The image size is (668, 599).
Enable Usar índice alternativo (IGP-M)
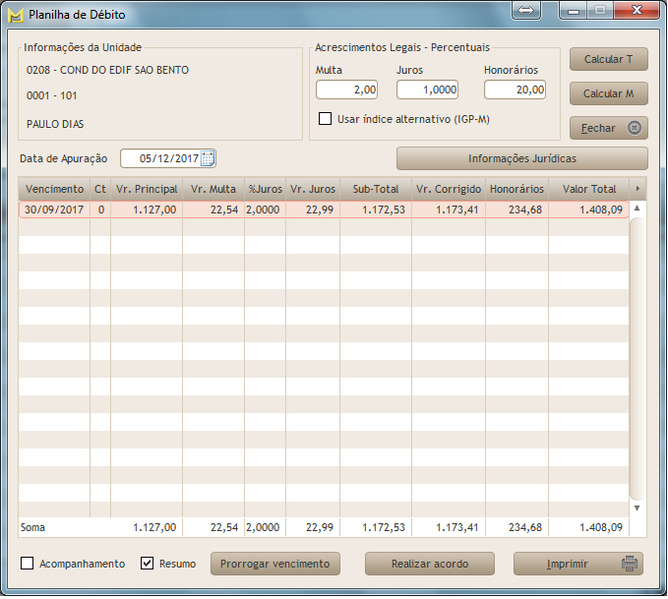click(325, 119)
